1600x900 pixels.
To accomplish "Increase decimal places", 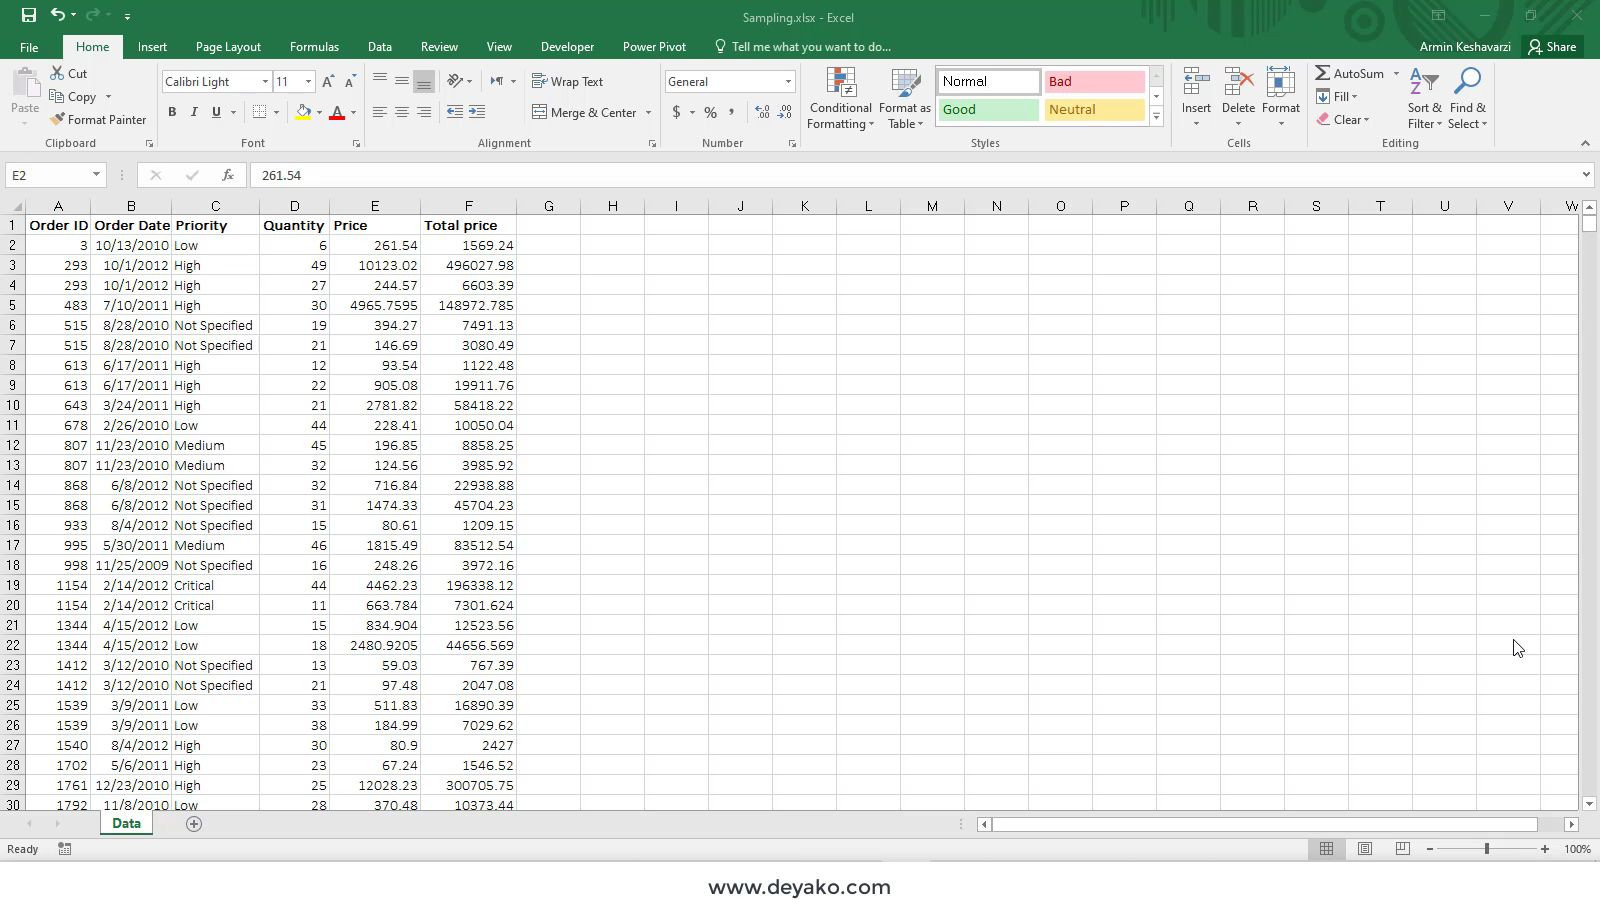I will pyautogui.click(x=762, y=112).
